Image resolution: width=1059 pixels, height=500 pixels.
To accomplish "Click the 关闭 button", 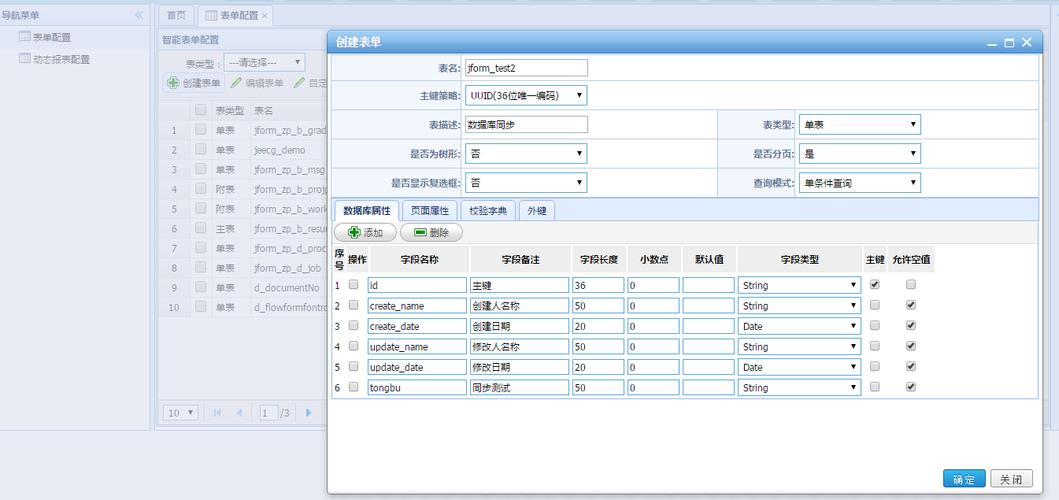I will pyautogui.click(x=1011, y=479).
